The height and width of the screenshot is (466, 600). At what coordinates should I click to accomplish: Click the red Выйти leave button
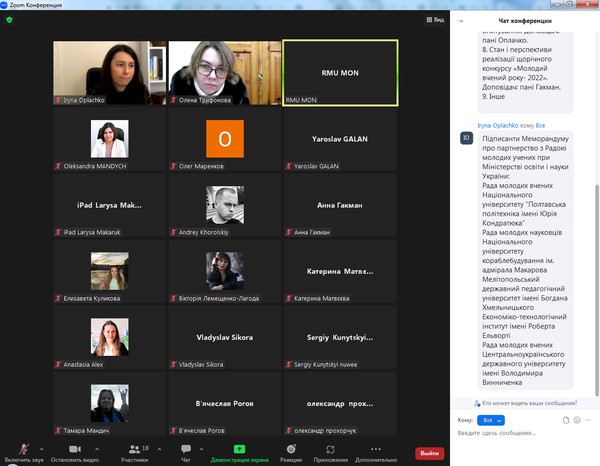click(429, 453)
